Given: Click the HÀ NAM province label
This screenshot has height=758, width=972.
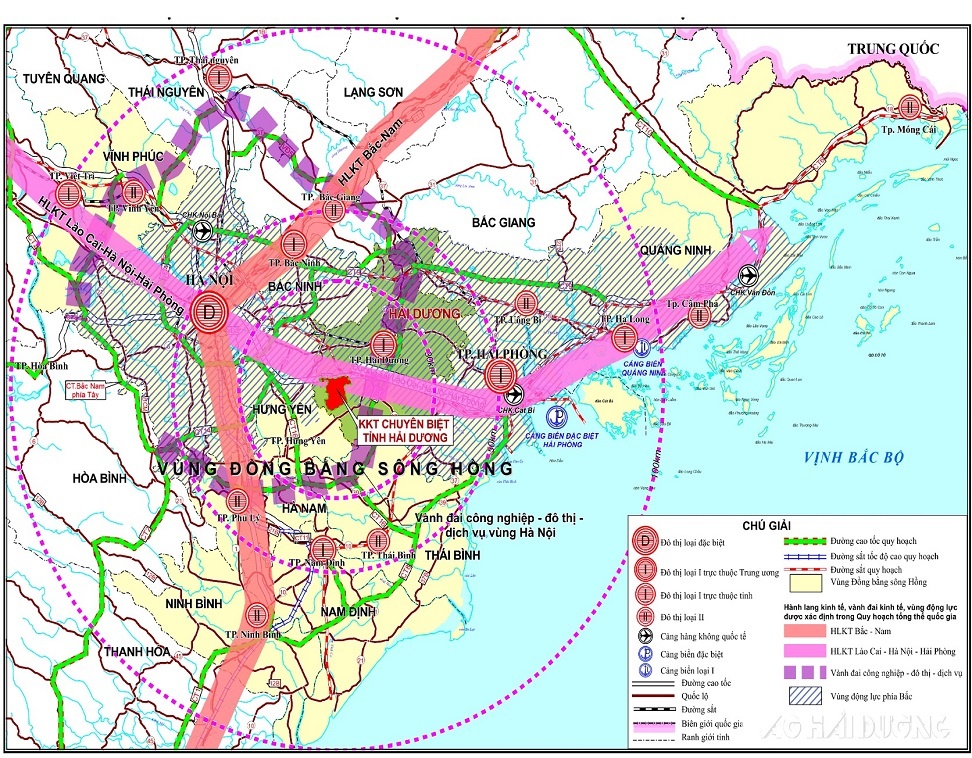Looking at the screenshot, I should (x=304, y=508).
